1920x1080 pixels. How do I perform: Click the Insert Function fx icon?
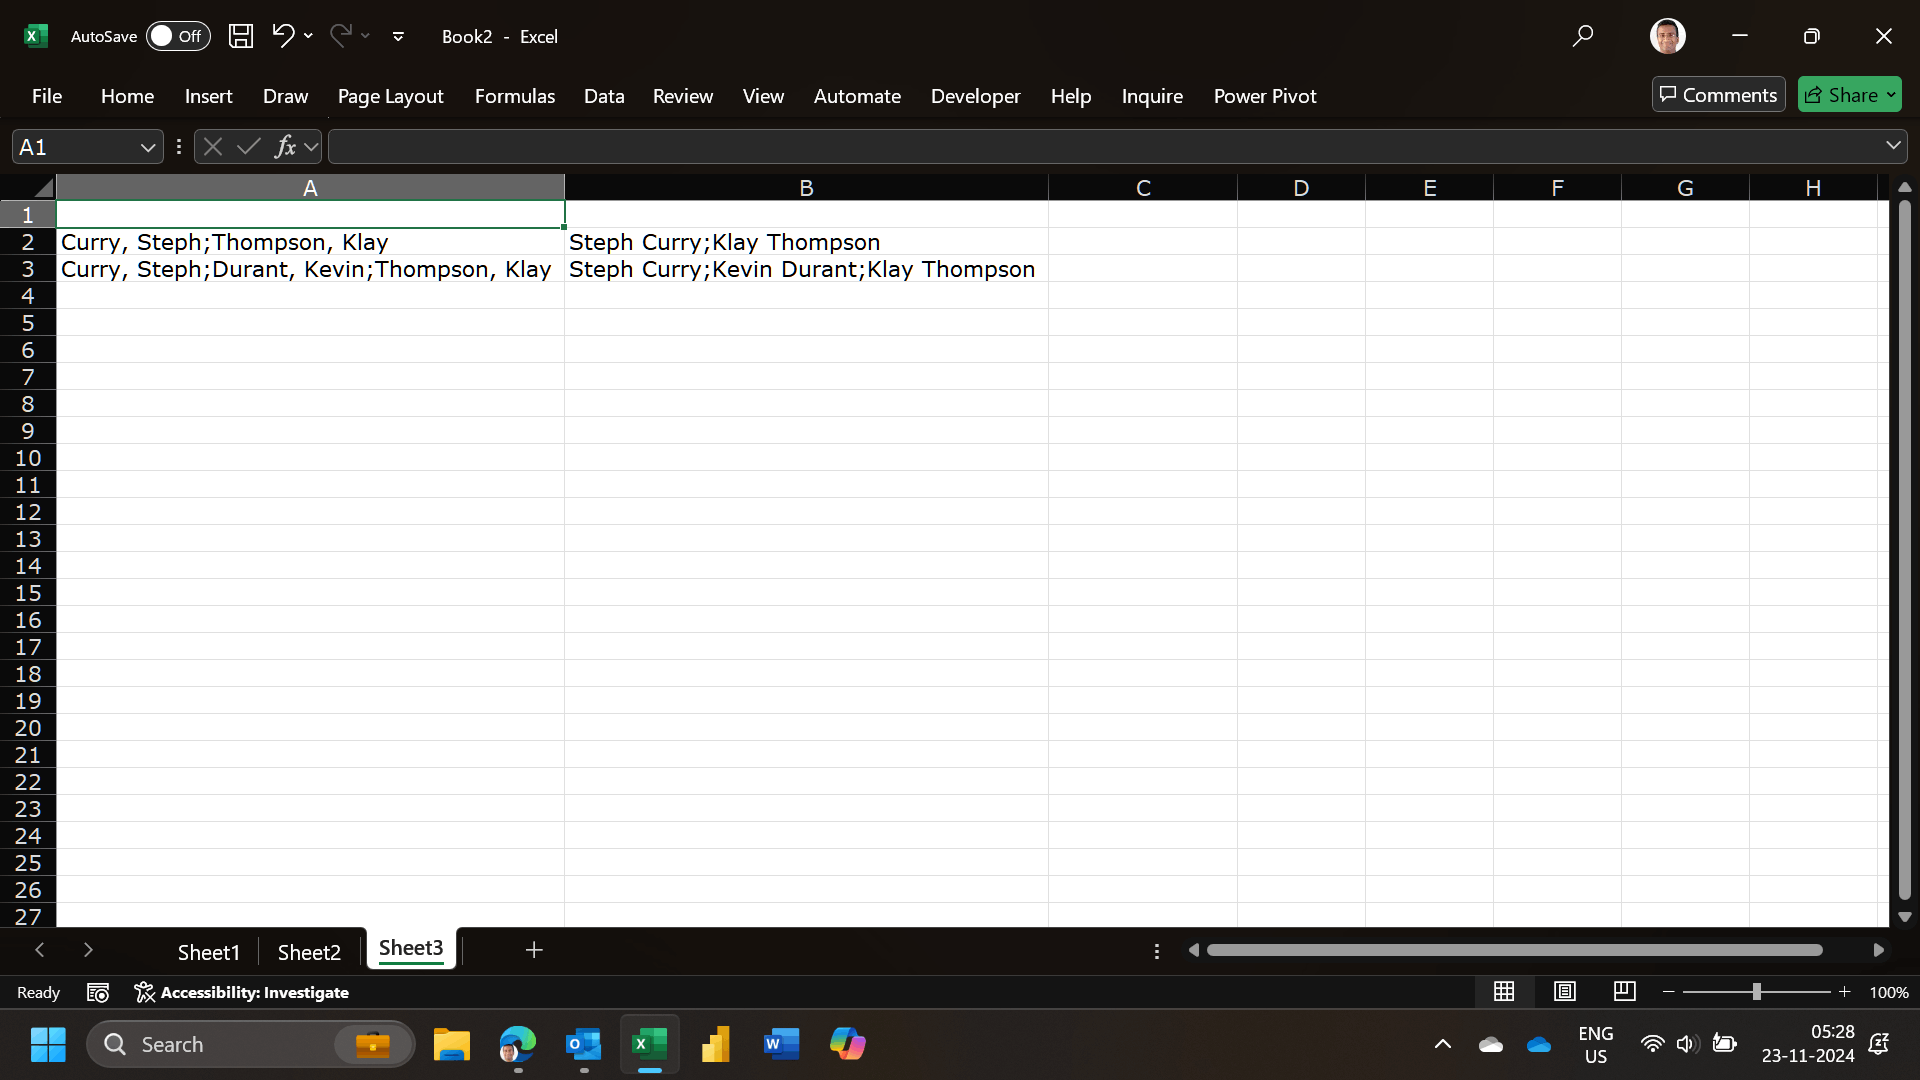tap(285, 147)
